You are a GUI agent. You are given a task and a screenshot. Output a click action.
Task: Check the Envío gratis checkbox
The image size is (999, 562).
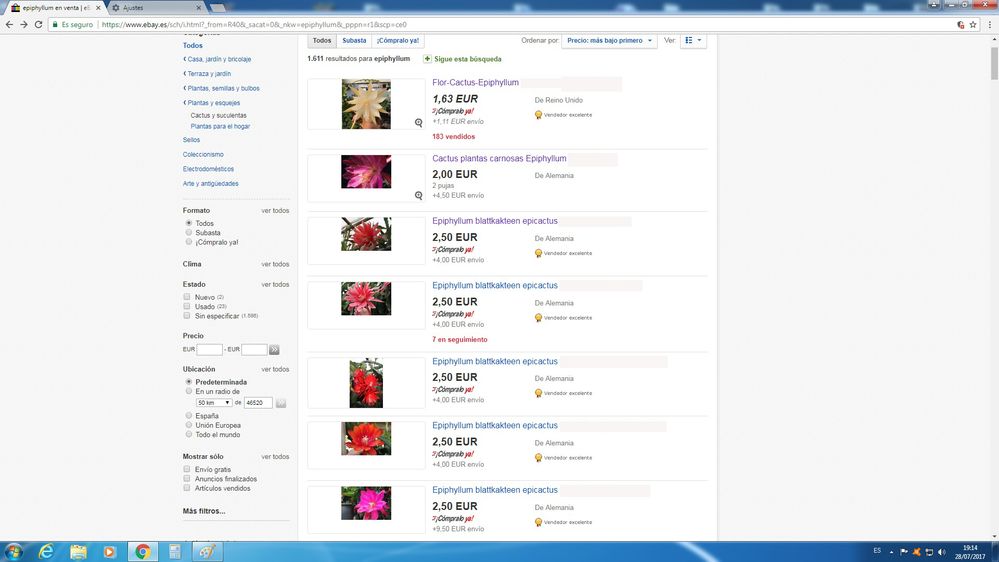tap(187, 469)
